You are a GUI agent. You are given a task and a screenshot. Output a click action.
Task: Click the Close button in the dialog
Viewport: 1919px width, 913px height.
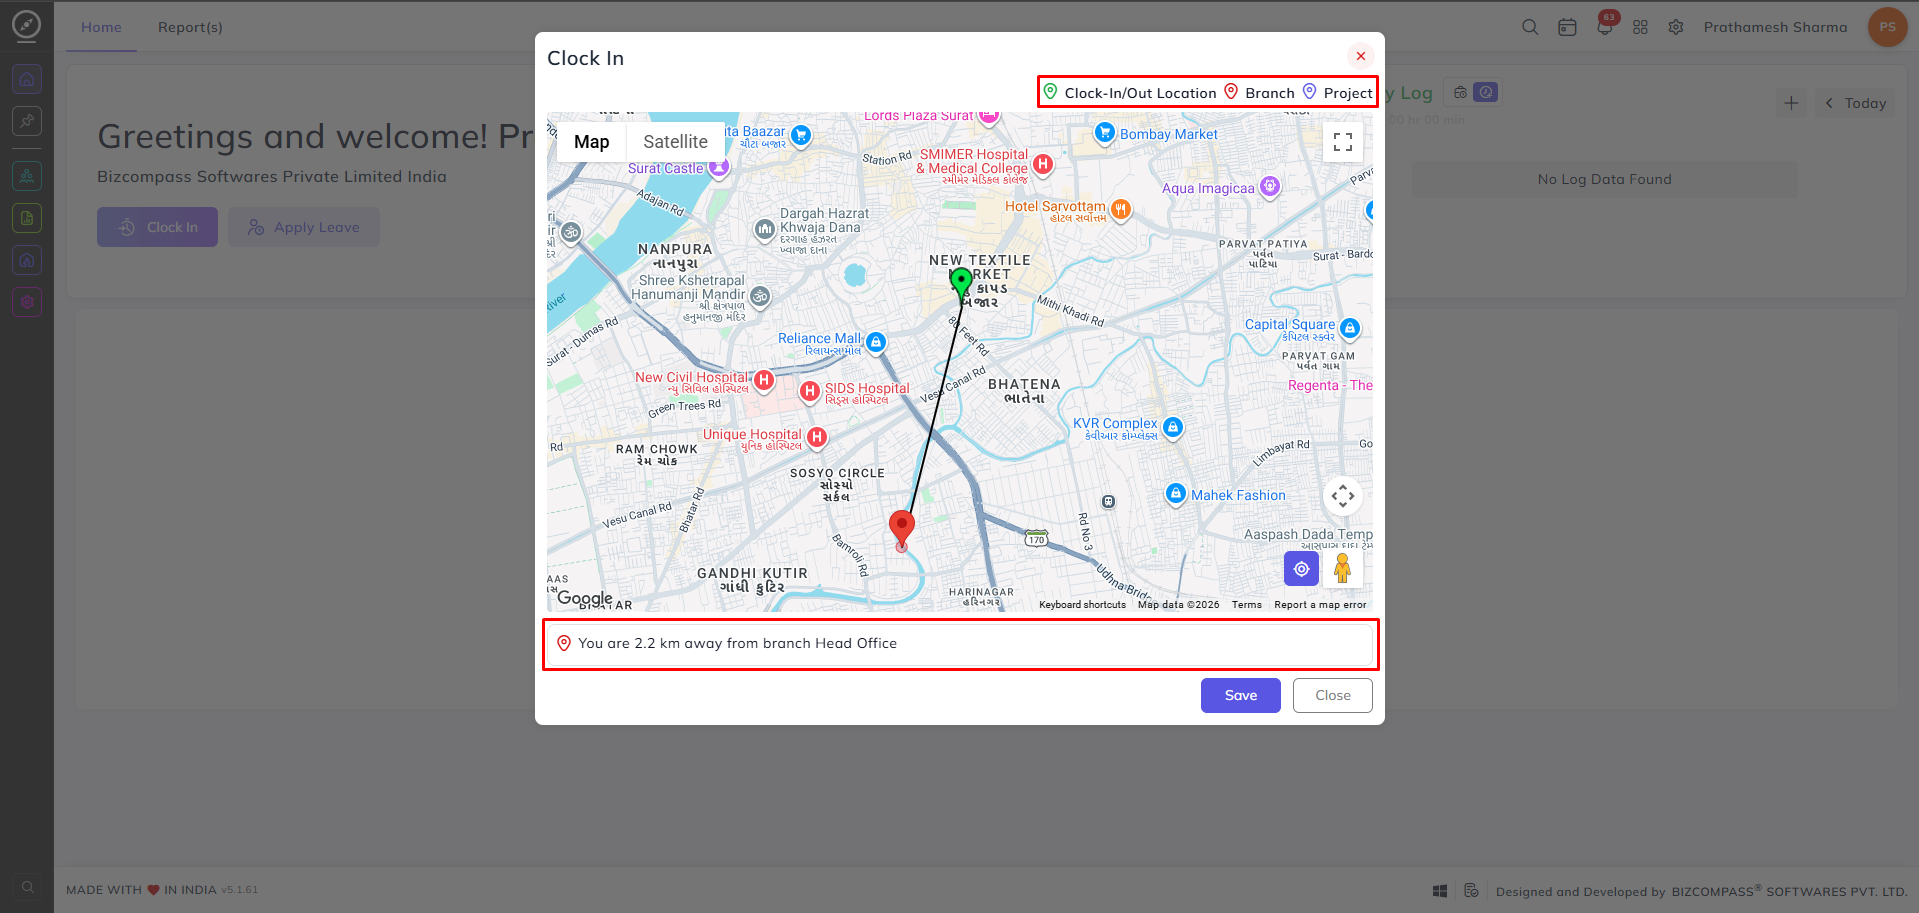(1332, 695)
